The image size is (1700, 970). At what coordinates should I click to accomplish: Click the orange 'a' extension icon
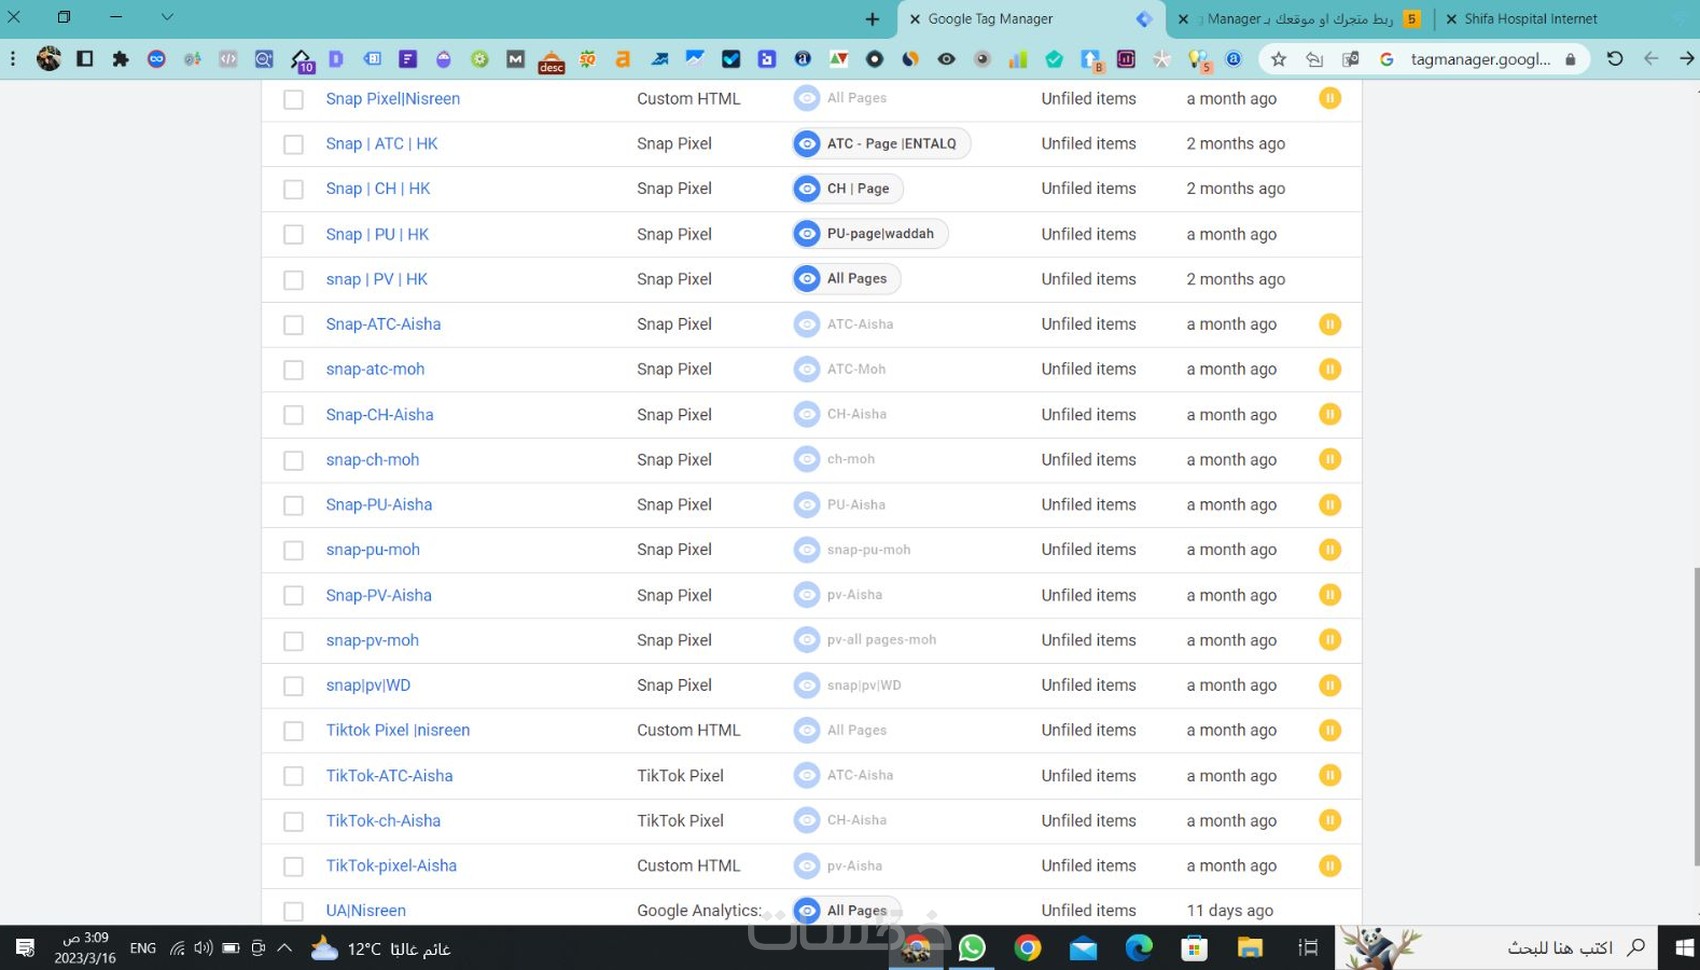coord(623,59)
